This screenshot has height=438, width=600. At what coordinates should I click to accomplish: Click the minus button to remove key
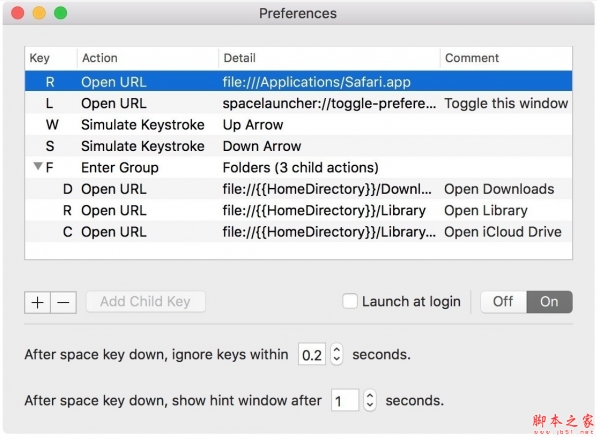point(63,302)
